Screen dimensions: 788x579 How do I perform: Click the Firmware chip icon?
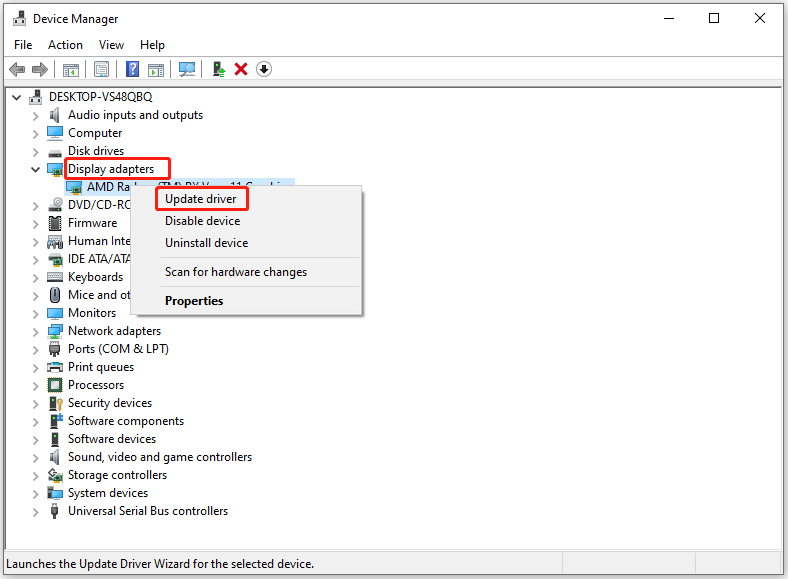pos(55,223)
